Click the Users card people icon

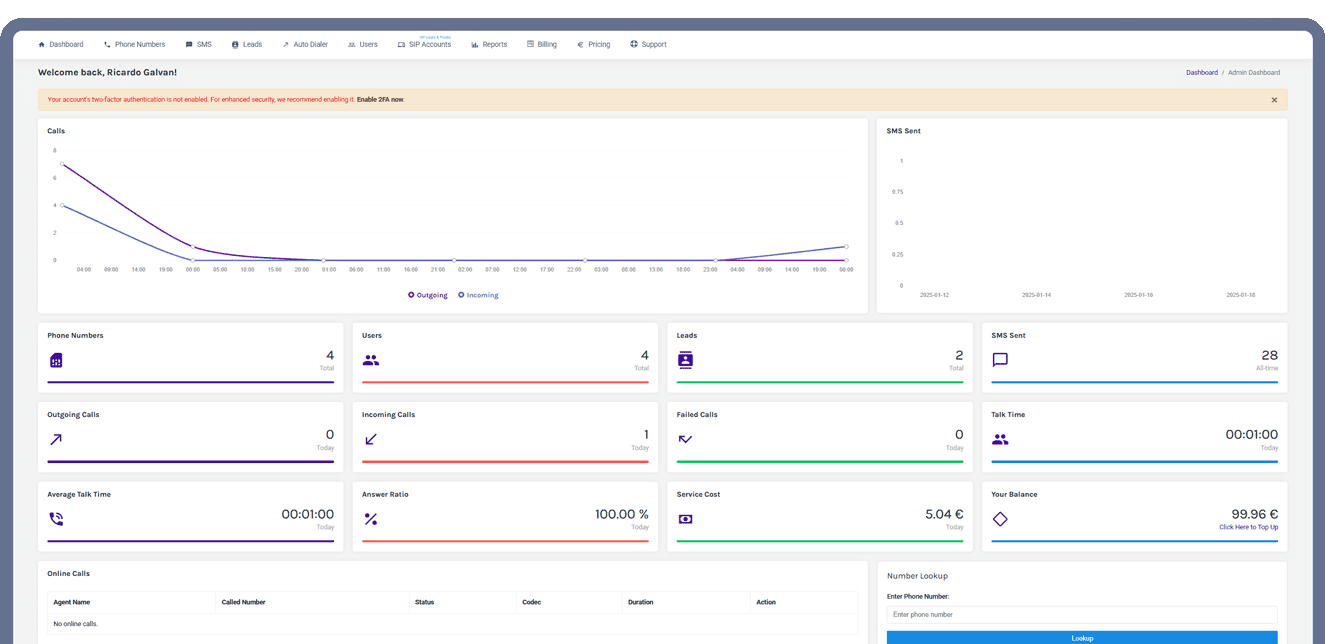[371, 360]
